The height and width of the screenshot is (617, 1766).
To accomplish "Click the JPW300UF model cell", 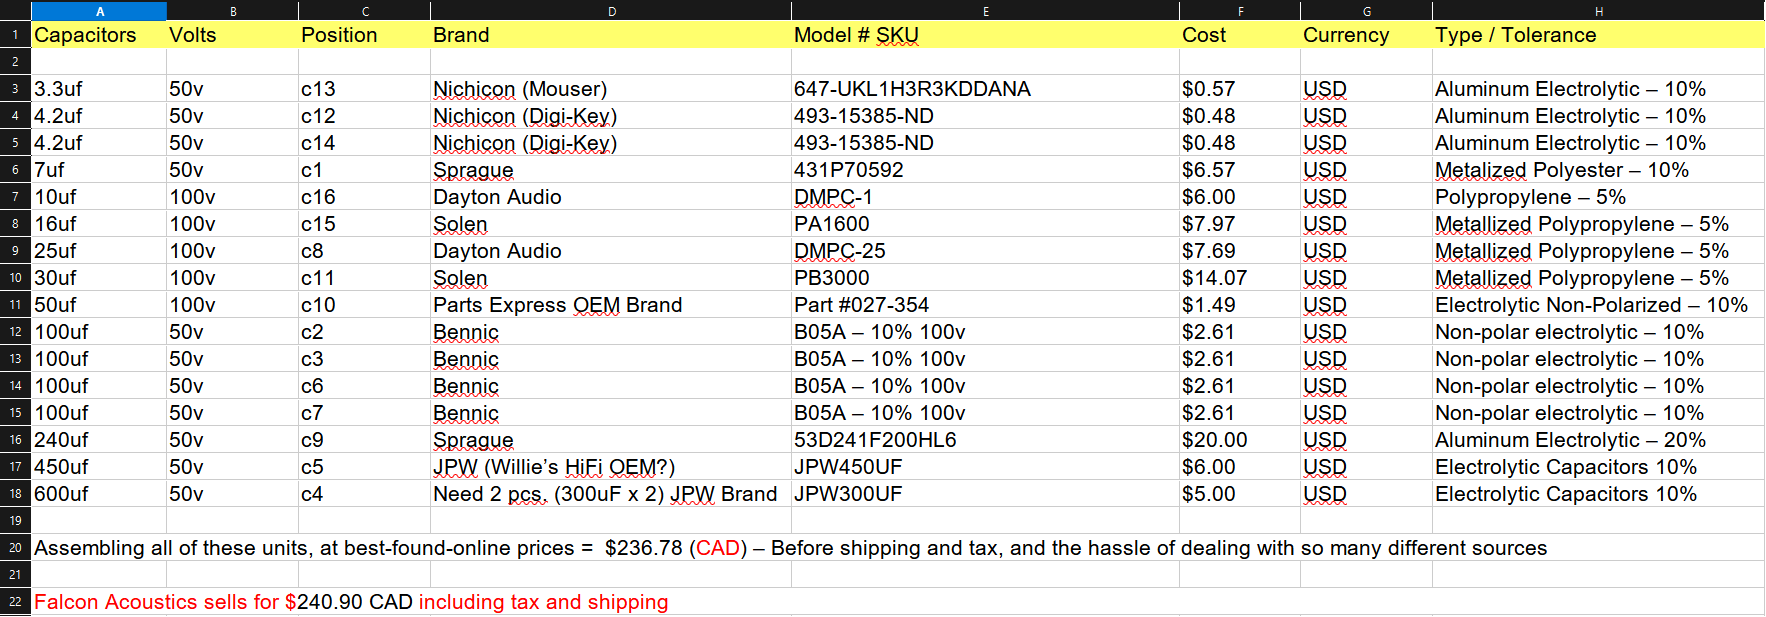I will tap(985, 494).
